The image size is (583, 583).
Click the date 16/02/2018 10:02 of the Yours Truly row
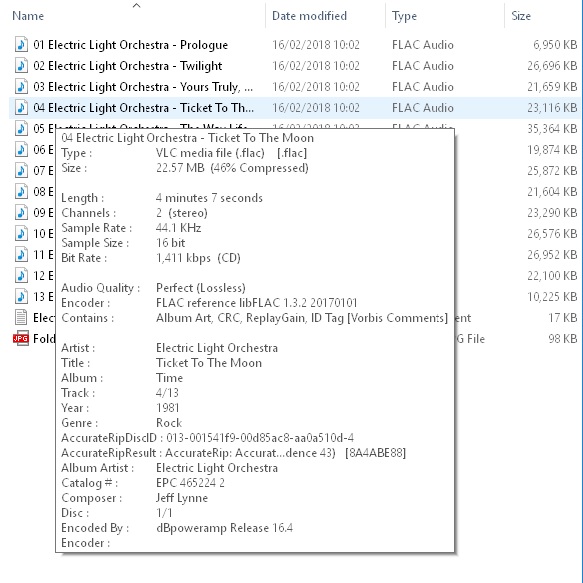[316, 87]
